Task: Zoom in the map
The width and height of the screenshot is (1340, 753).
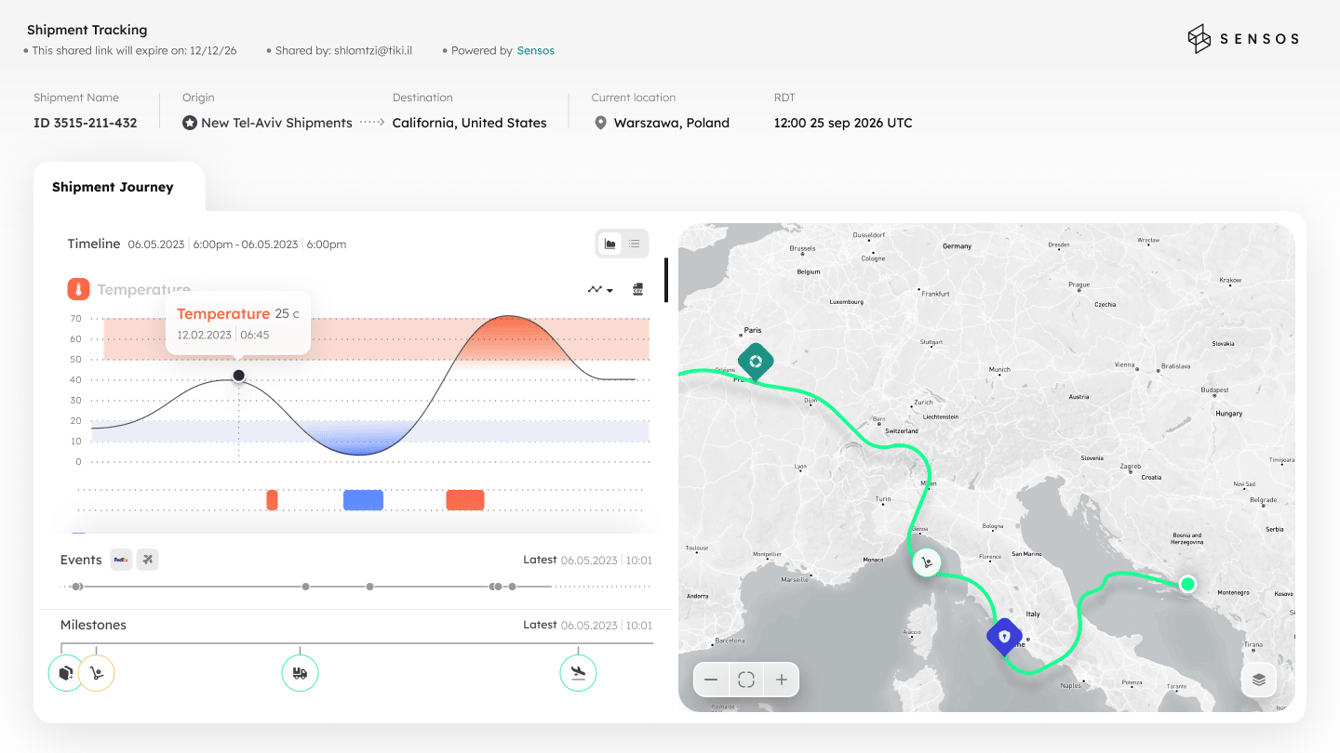Action: [781, 680]
